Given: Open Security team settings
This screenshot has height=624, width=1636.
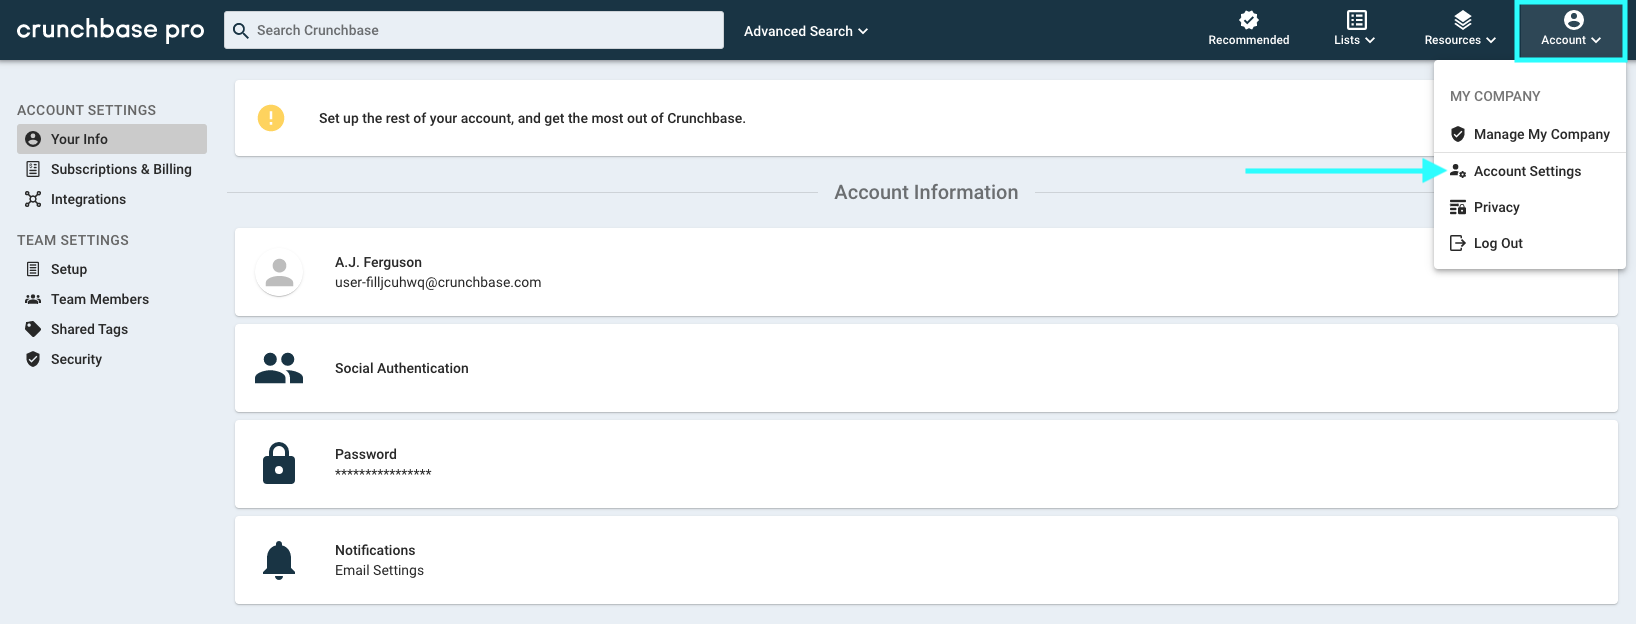Looking at the screenshot, I should tap(112, 359).
